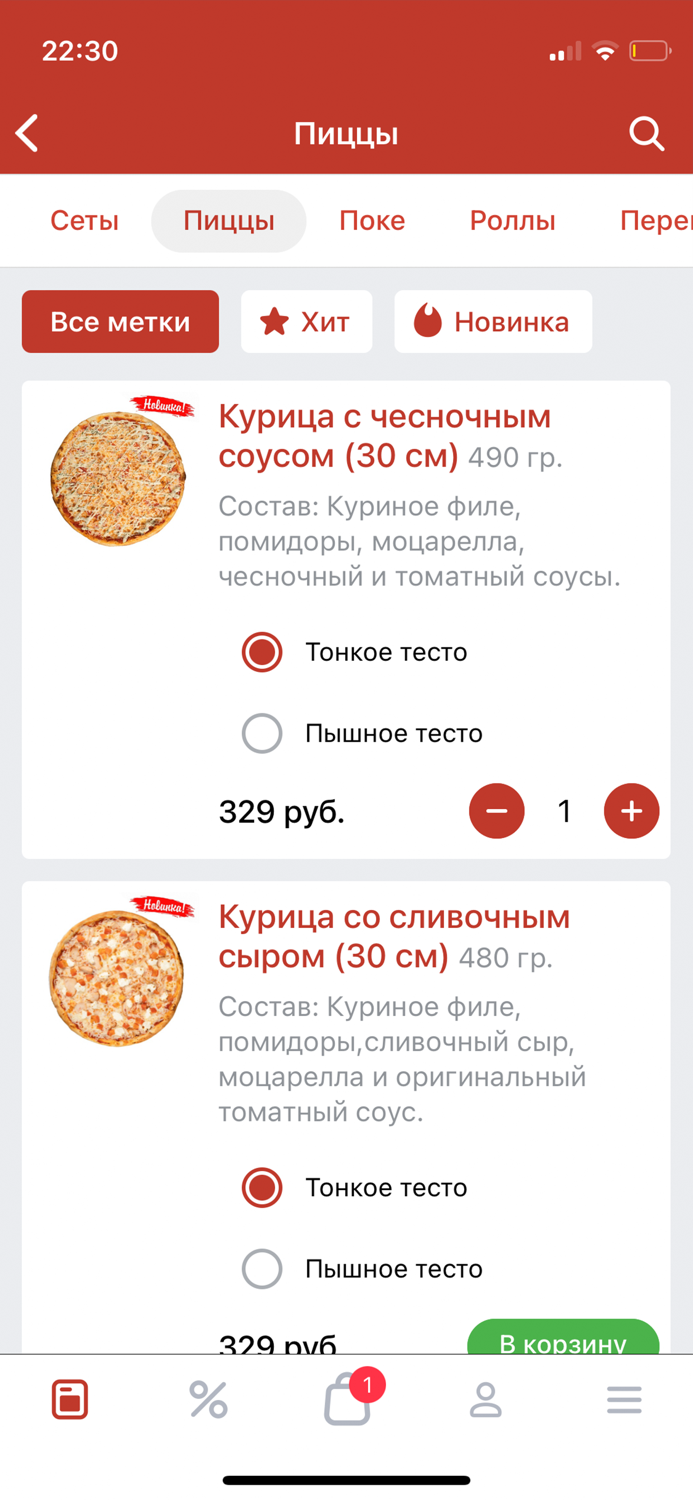The width and height of the screenshot is (693, 1500).
Task: Select Пышное тесто for cream cheese pizza
Action: click(x=262, y=1268)
